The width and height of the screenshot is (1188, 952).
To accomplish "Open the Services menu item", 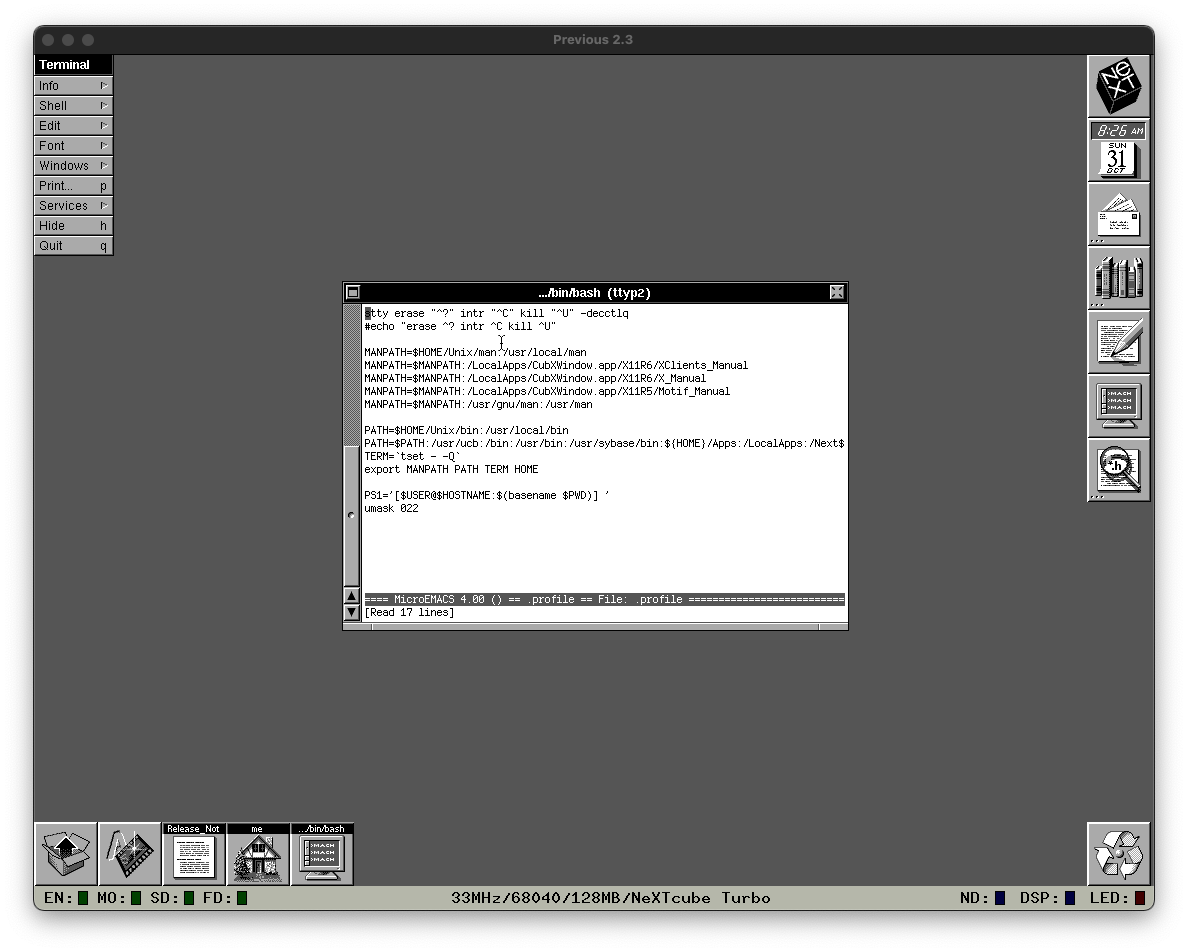I will (73, 205).
